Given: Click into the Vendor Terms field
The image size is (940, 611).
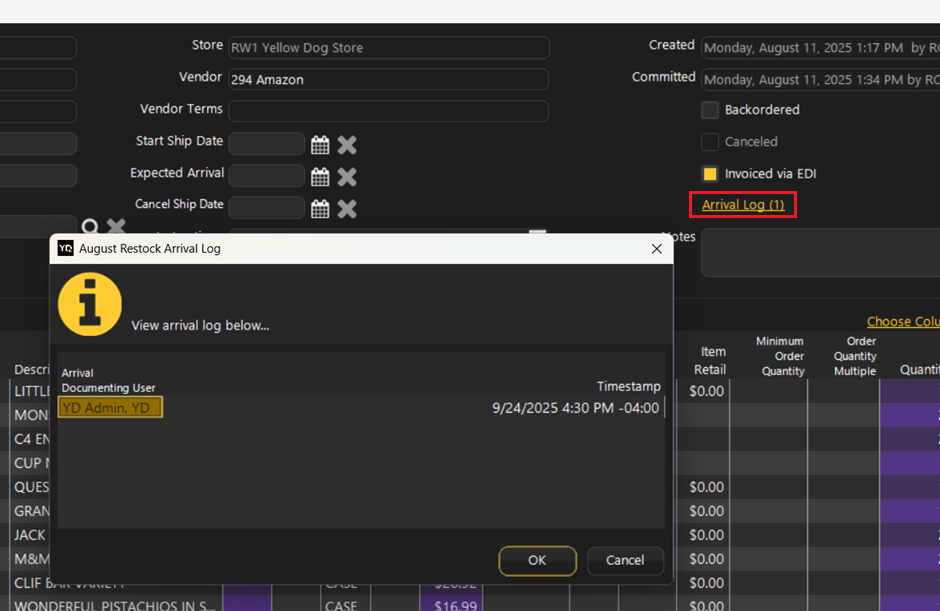Looking at the screenshot, I should click(x=388, y=111).
